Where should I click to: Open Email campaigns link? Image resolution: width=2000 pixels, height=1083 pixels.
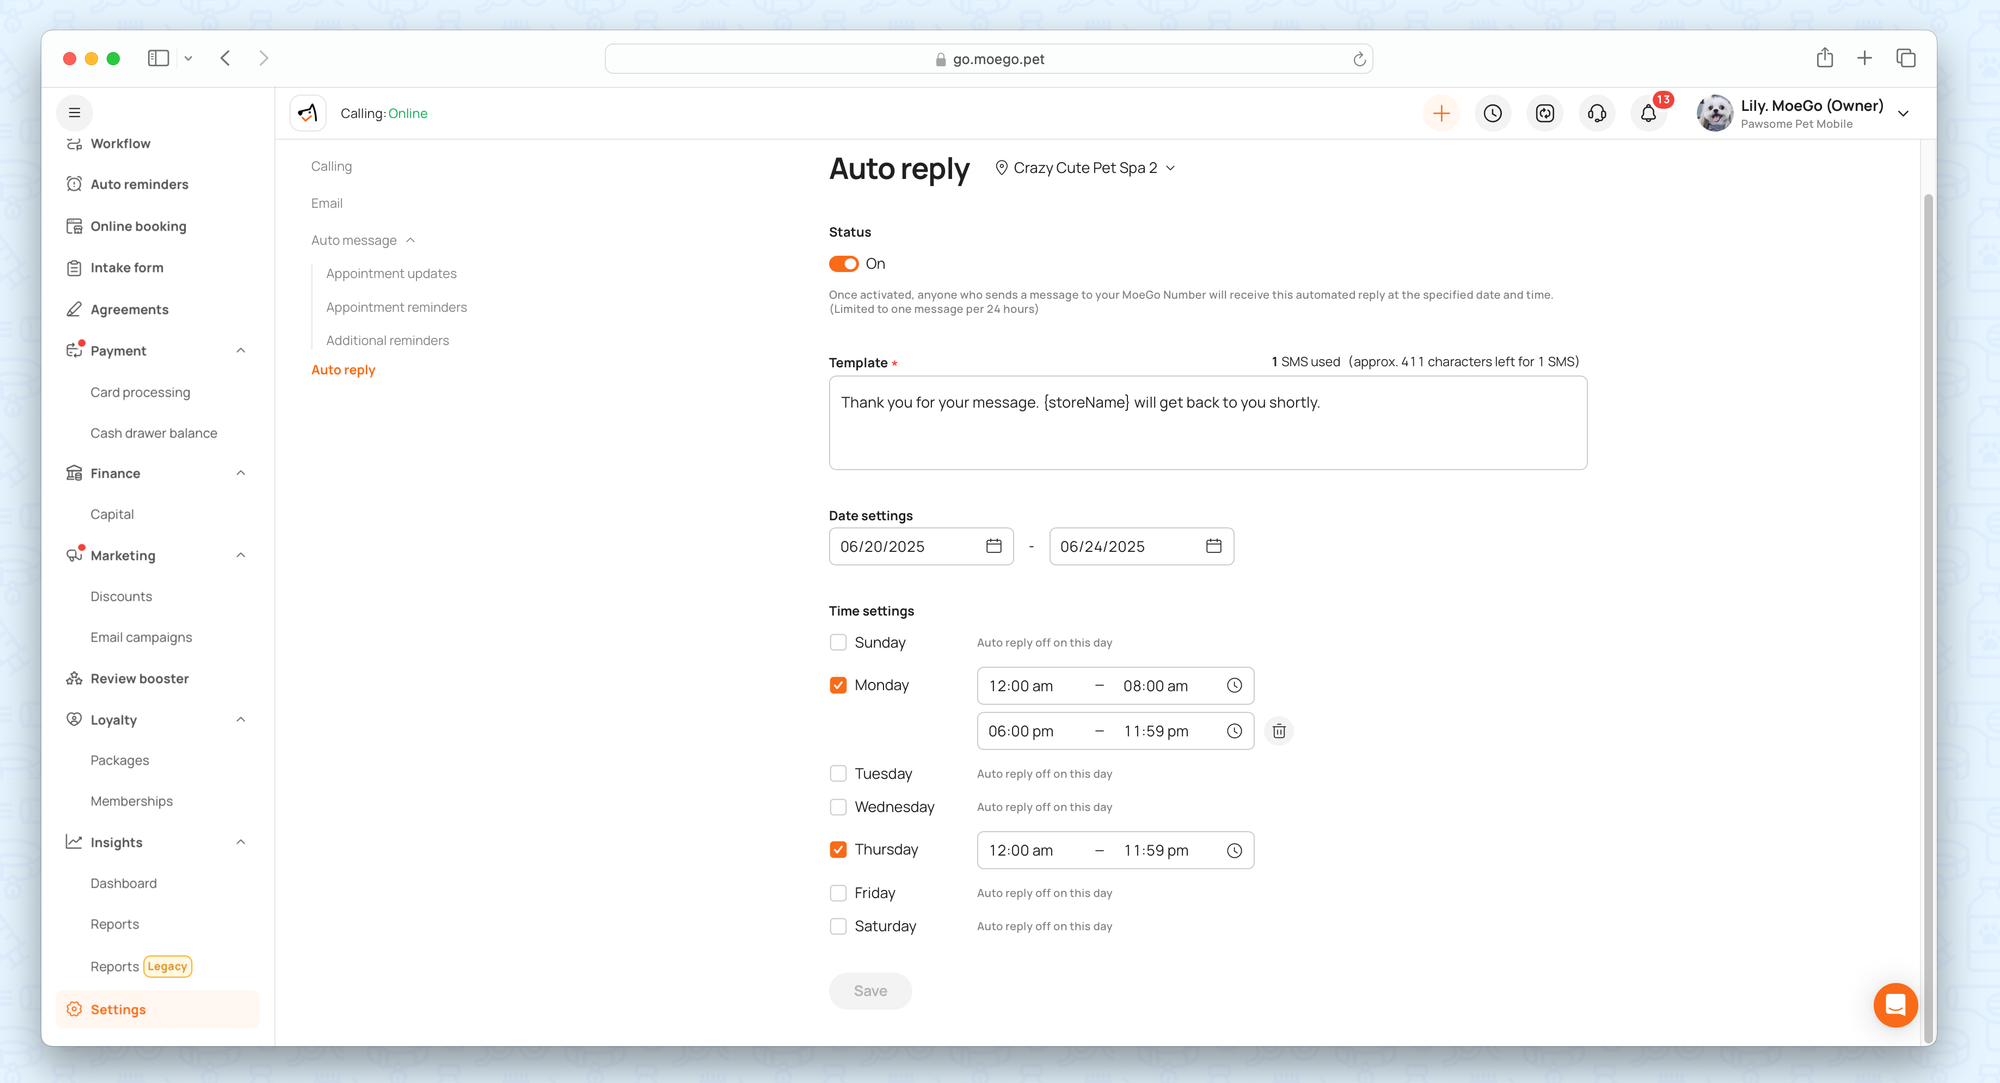click(141, 637)
